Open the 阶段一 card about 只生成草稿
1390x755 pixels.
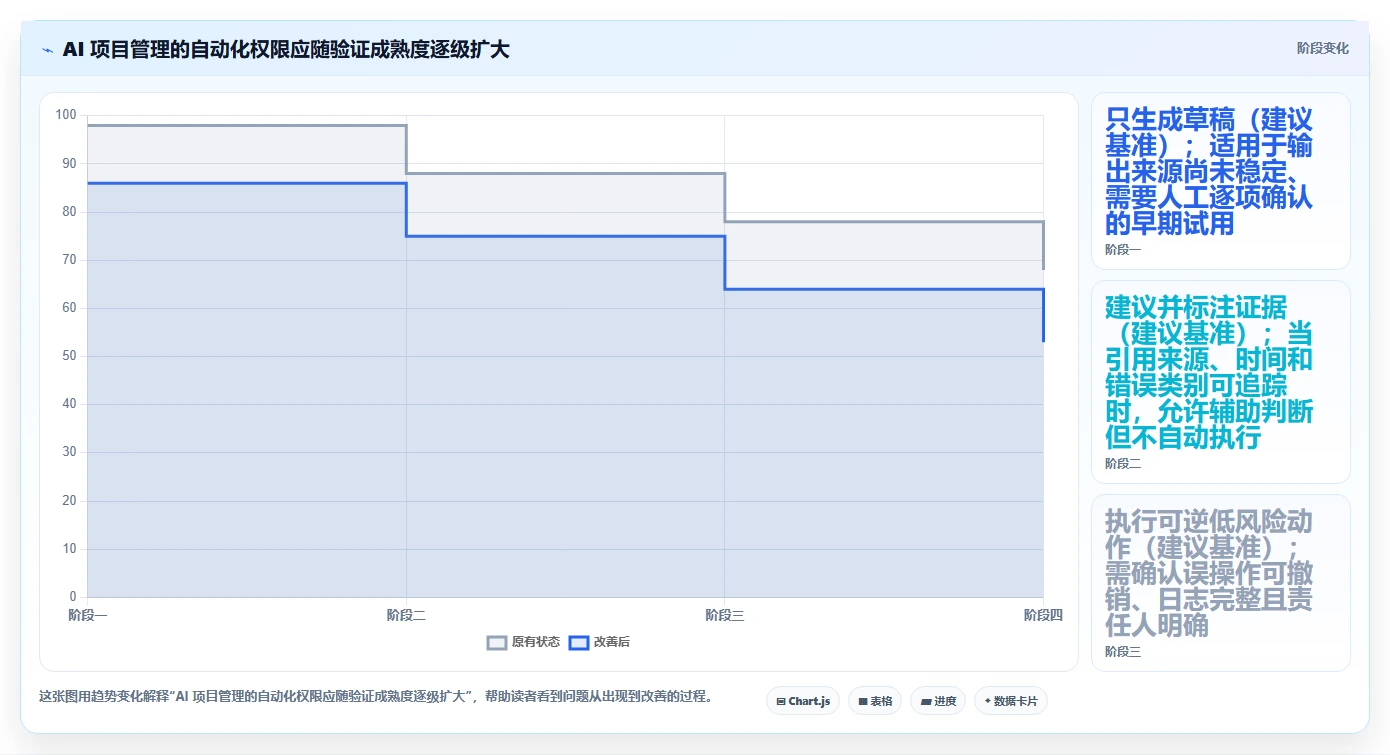pos(1220,181)
